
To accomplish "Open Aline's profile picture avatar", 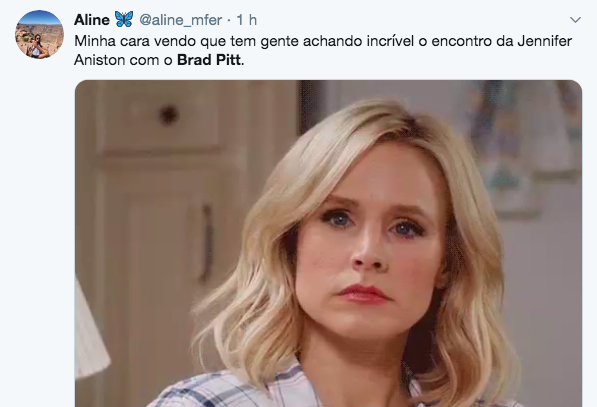I will click(x=39, y=34).
